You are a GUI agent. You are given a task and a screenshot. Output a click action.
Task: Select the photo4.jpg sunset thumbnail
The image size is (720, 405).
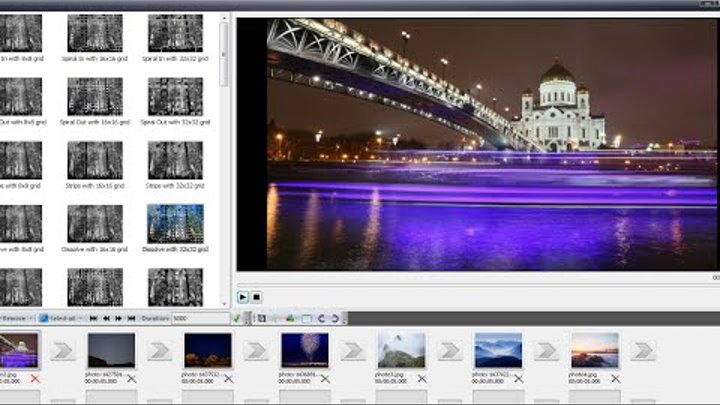point(595,350)
